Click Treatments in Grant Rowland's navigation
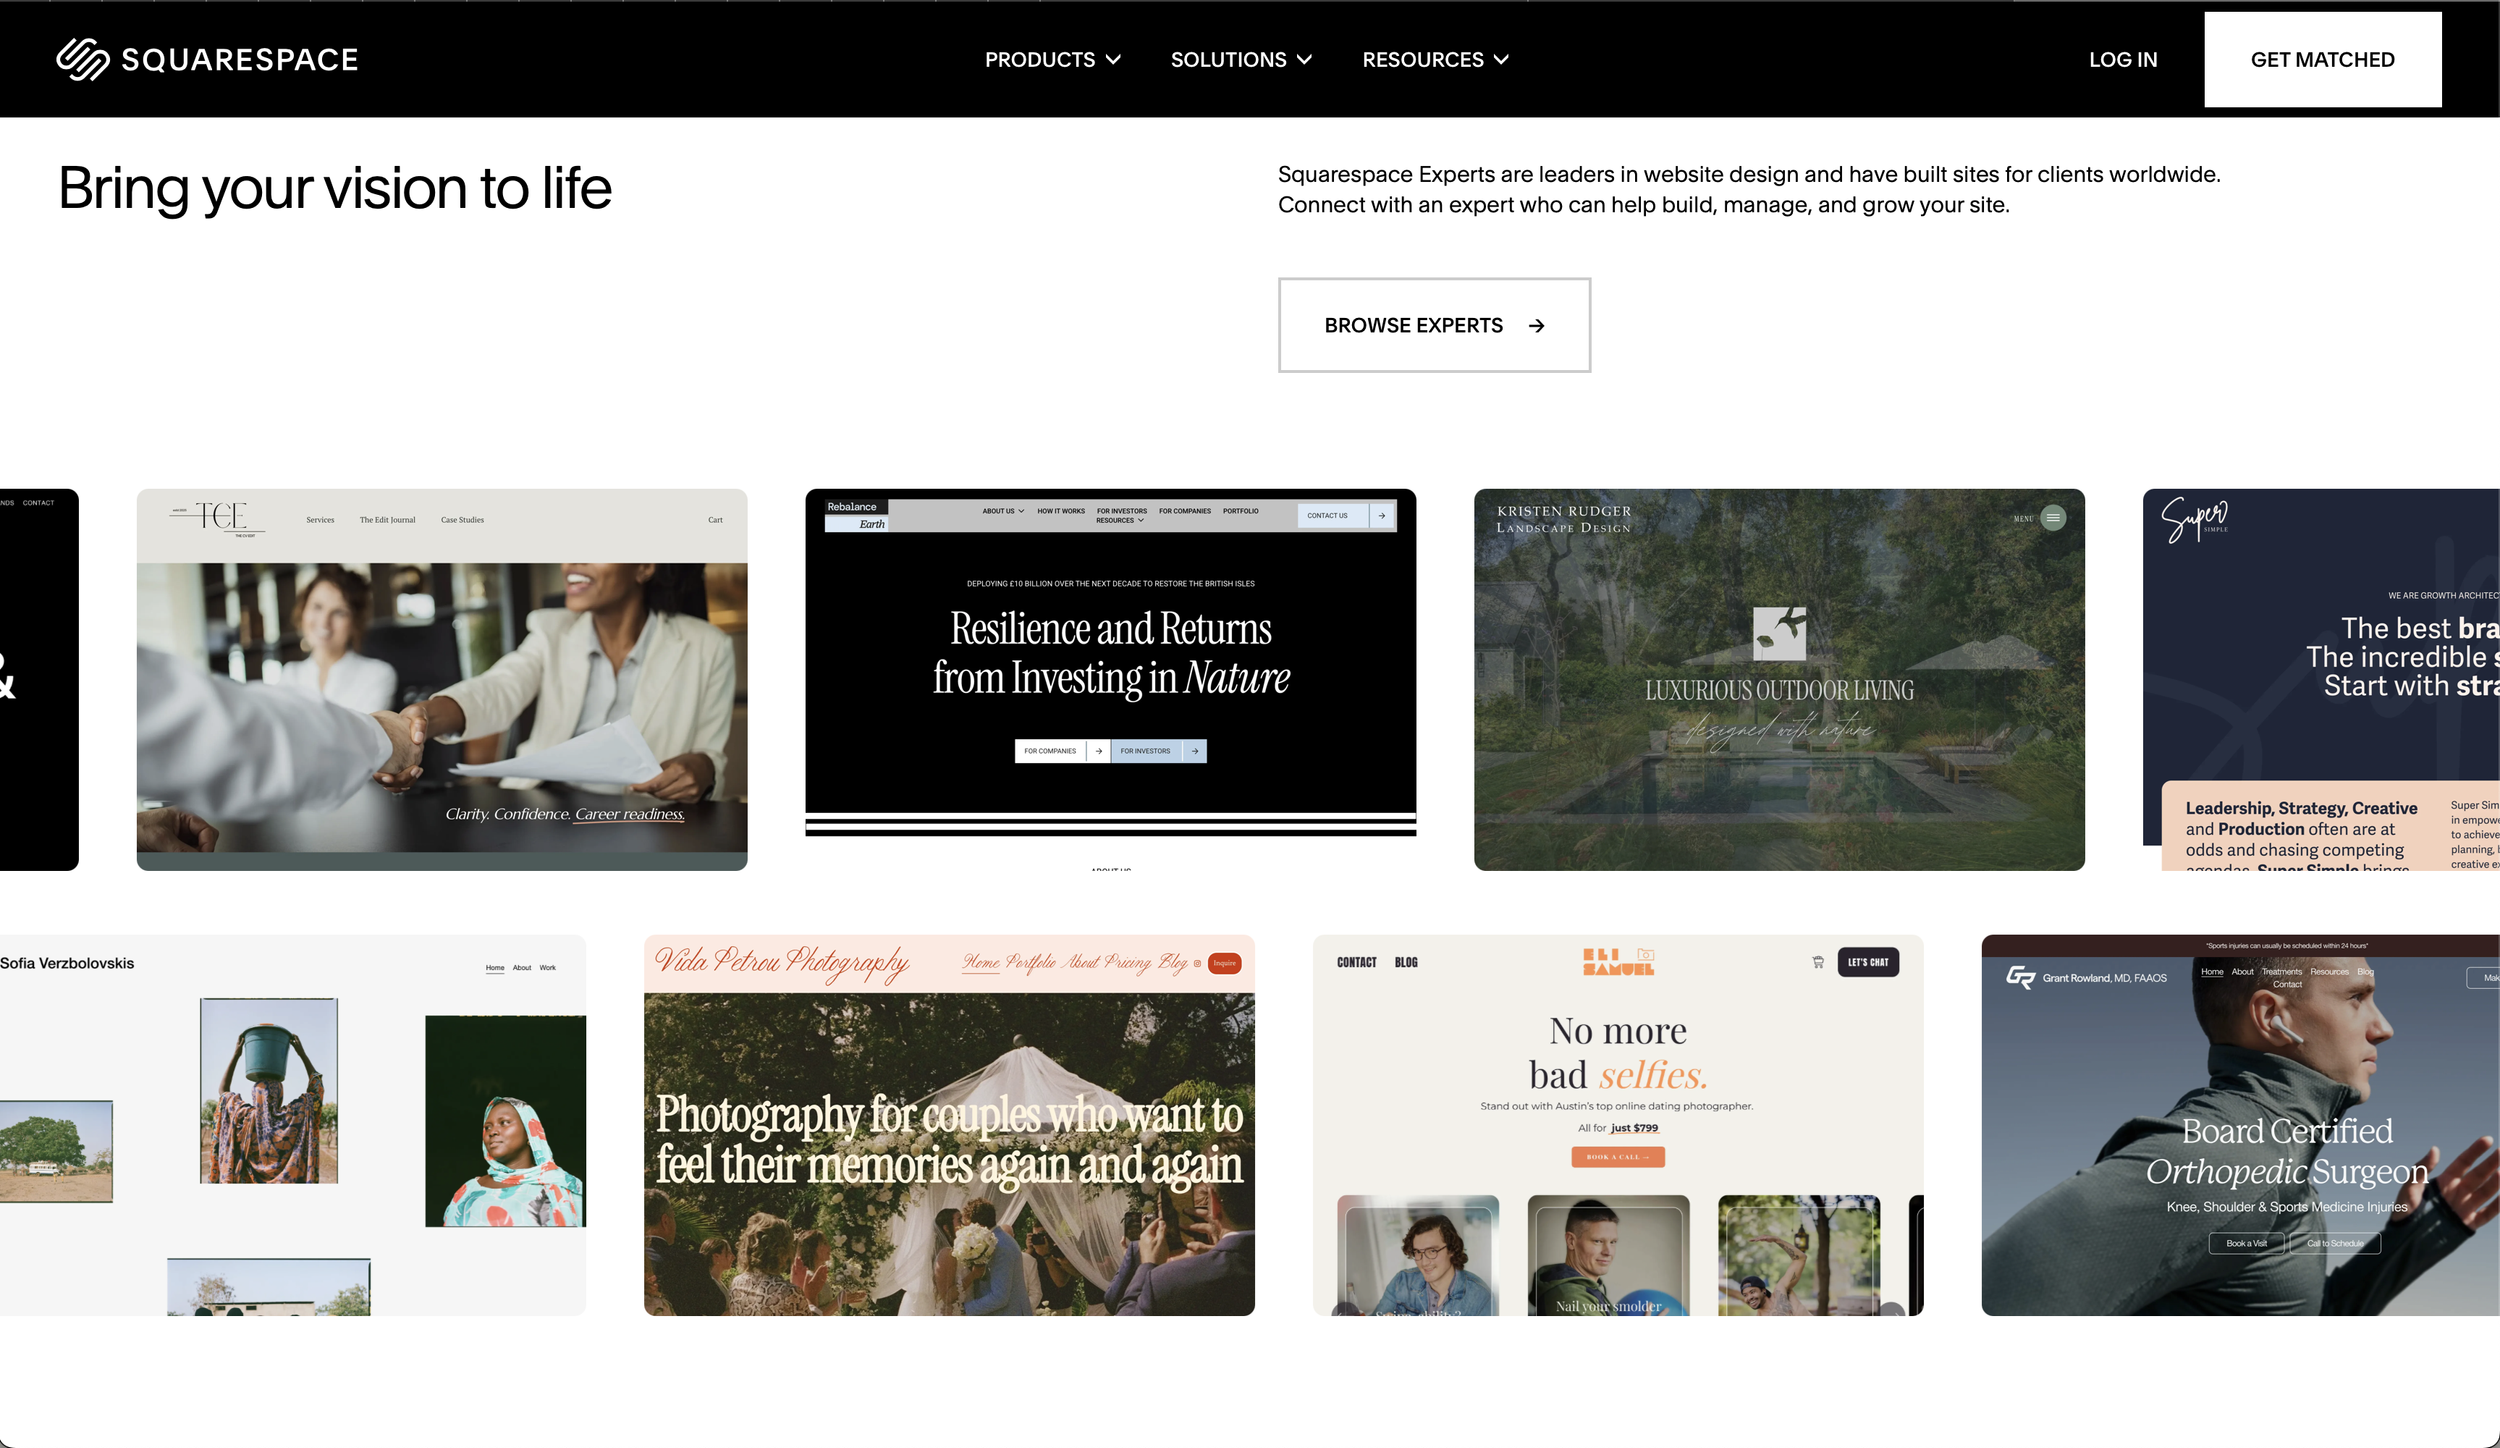 coord(2281,971)
